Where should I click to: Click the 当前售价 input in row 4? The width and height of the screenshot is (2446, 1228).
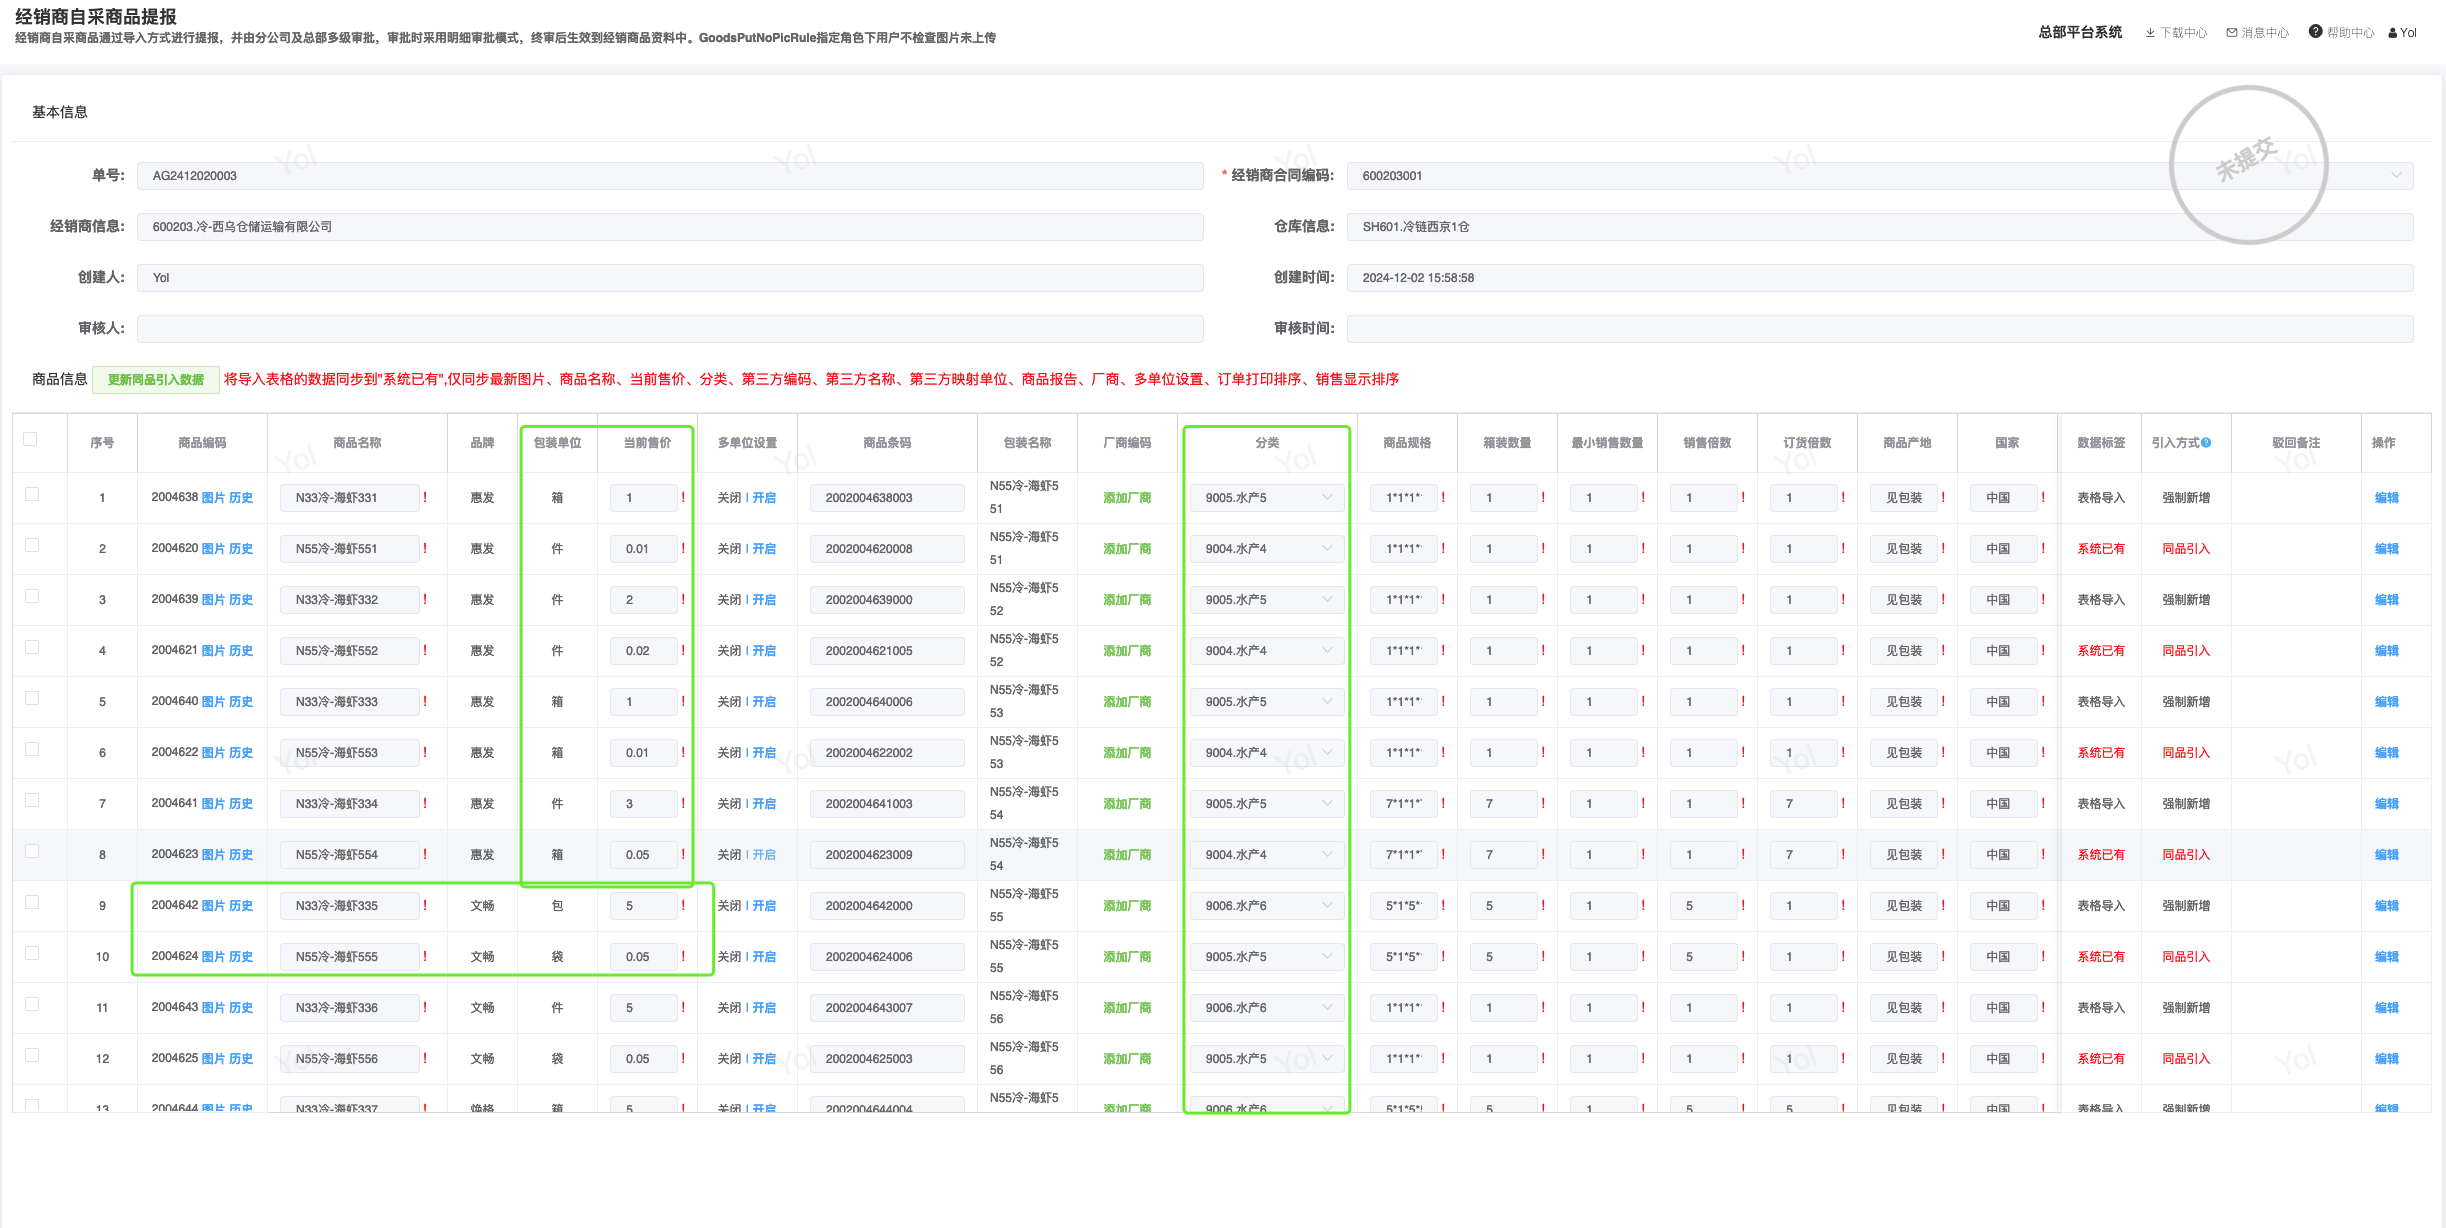tap(643, 651)
